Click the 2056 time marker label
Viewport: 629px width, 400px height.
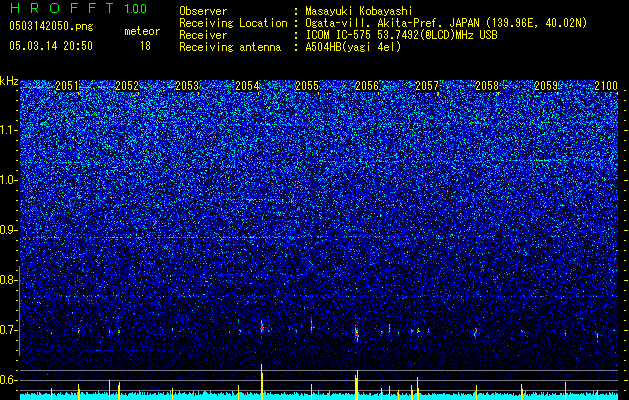[x=367, y=86]
